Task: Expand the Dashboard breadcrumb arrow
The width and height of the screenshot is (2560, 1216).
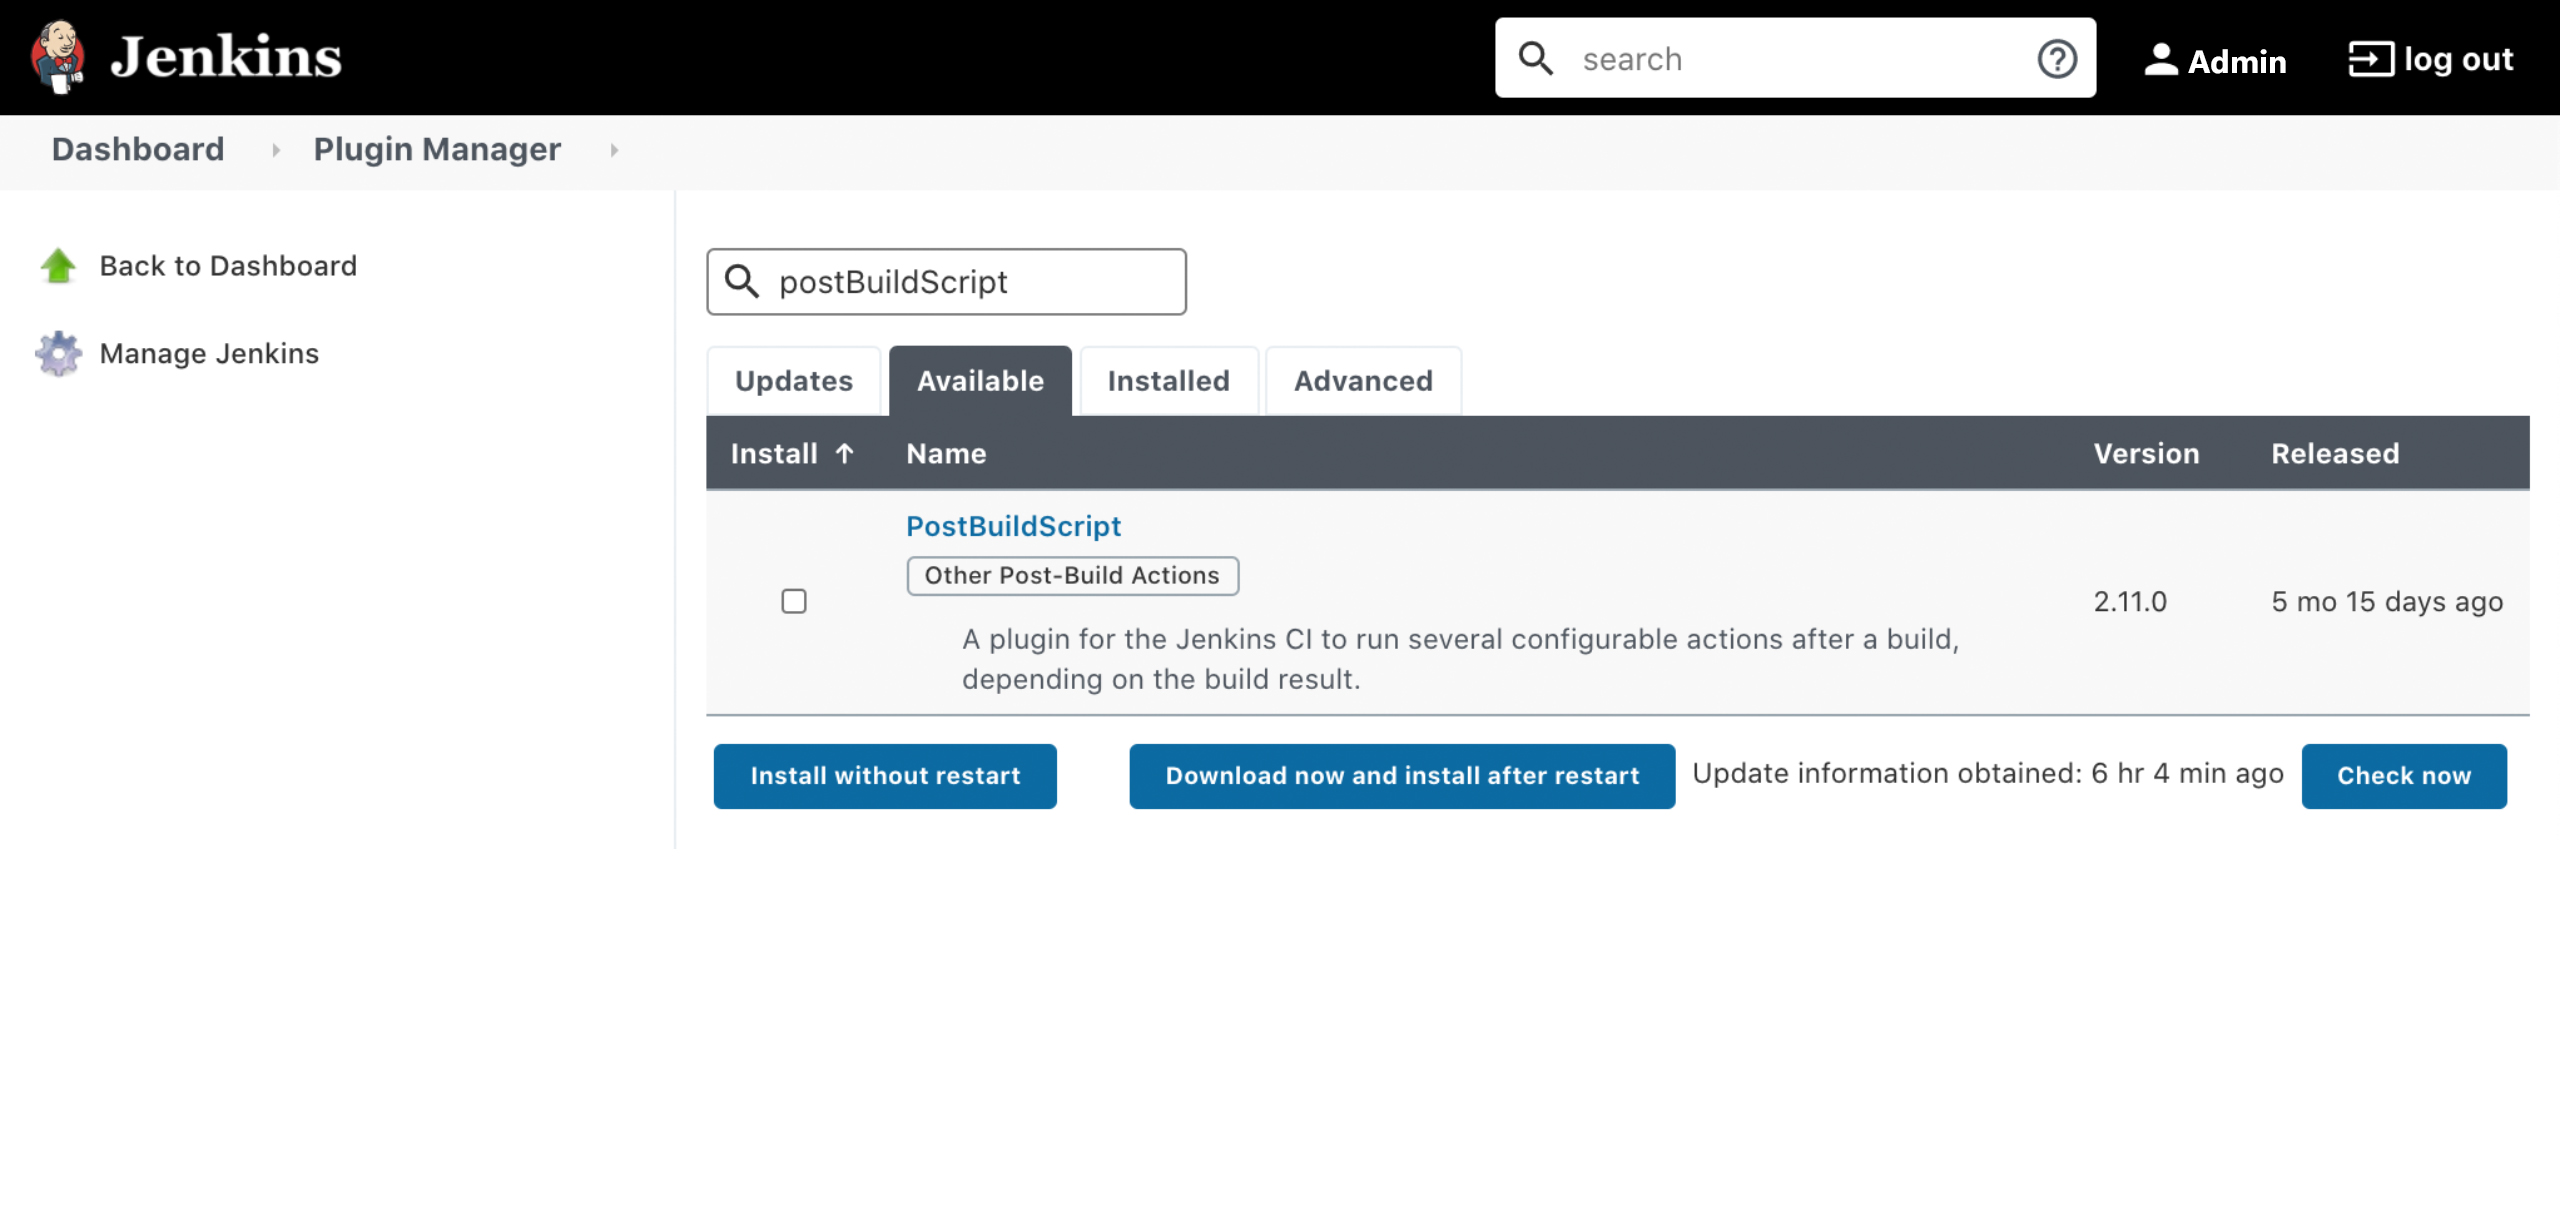Action: (276, 150)
